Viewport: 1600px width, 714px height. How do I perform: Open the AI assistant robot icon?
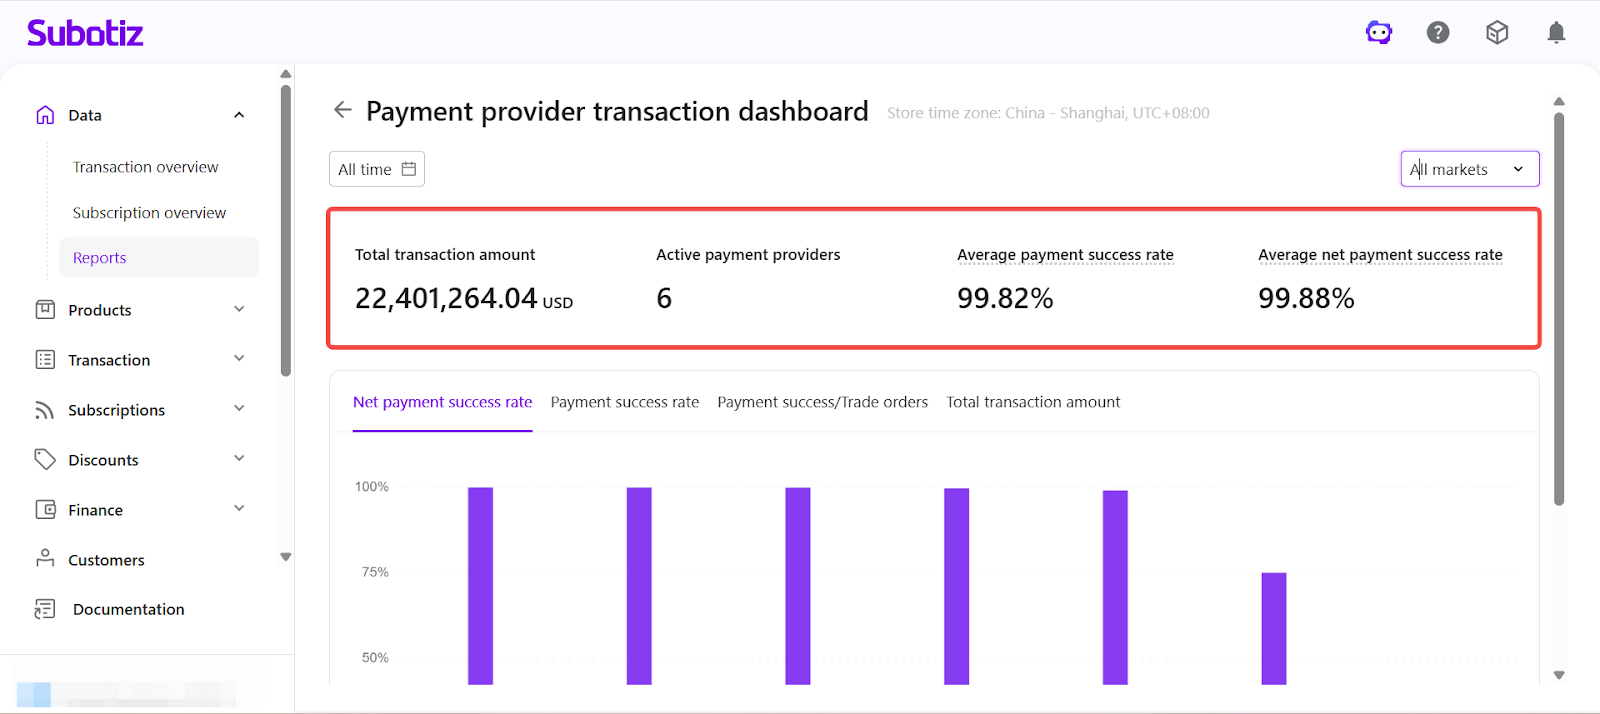(1379, 33)
